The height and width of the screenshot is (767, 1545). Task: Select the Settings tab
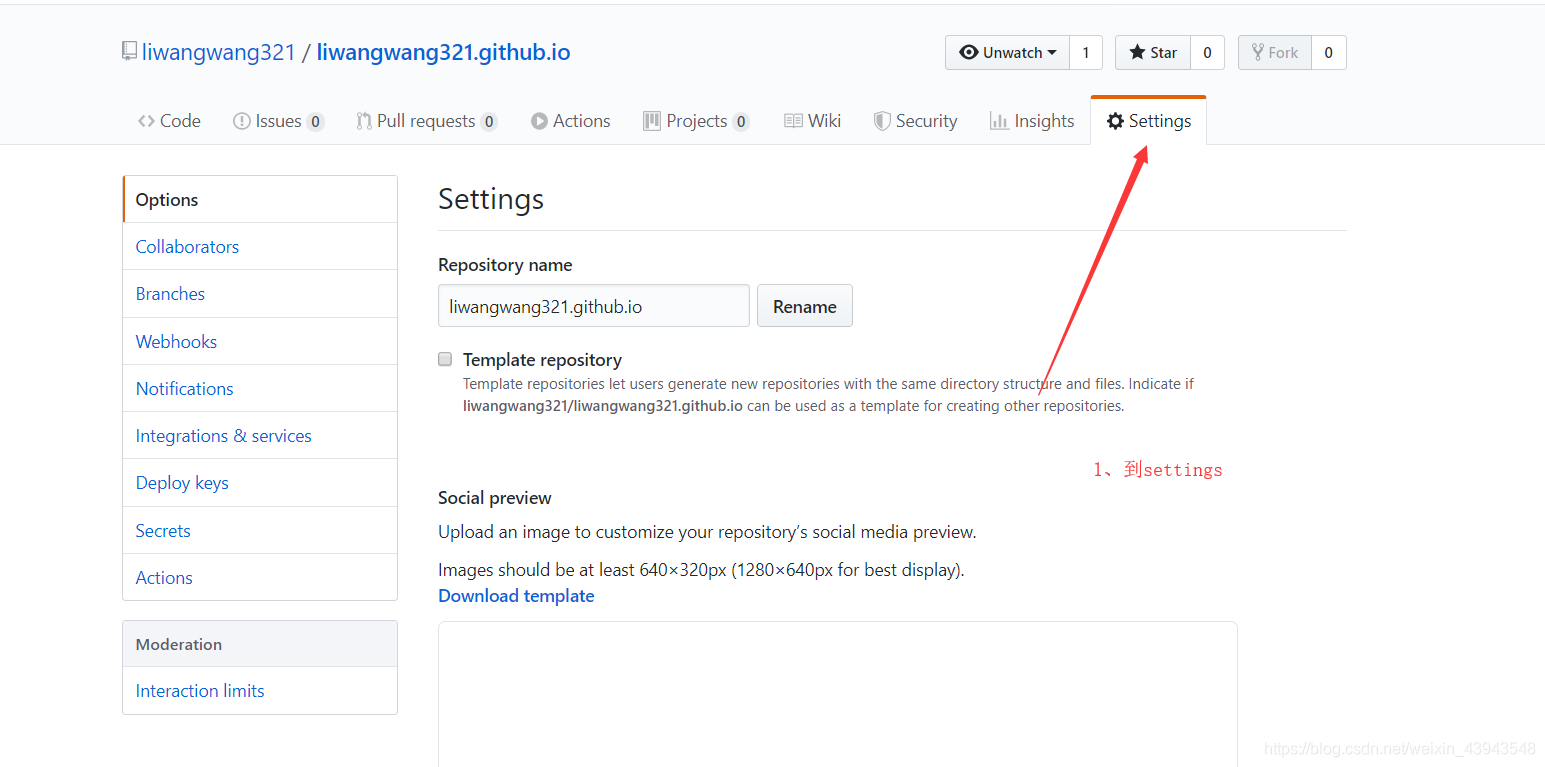1148,121
